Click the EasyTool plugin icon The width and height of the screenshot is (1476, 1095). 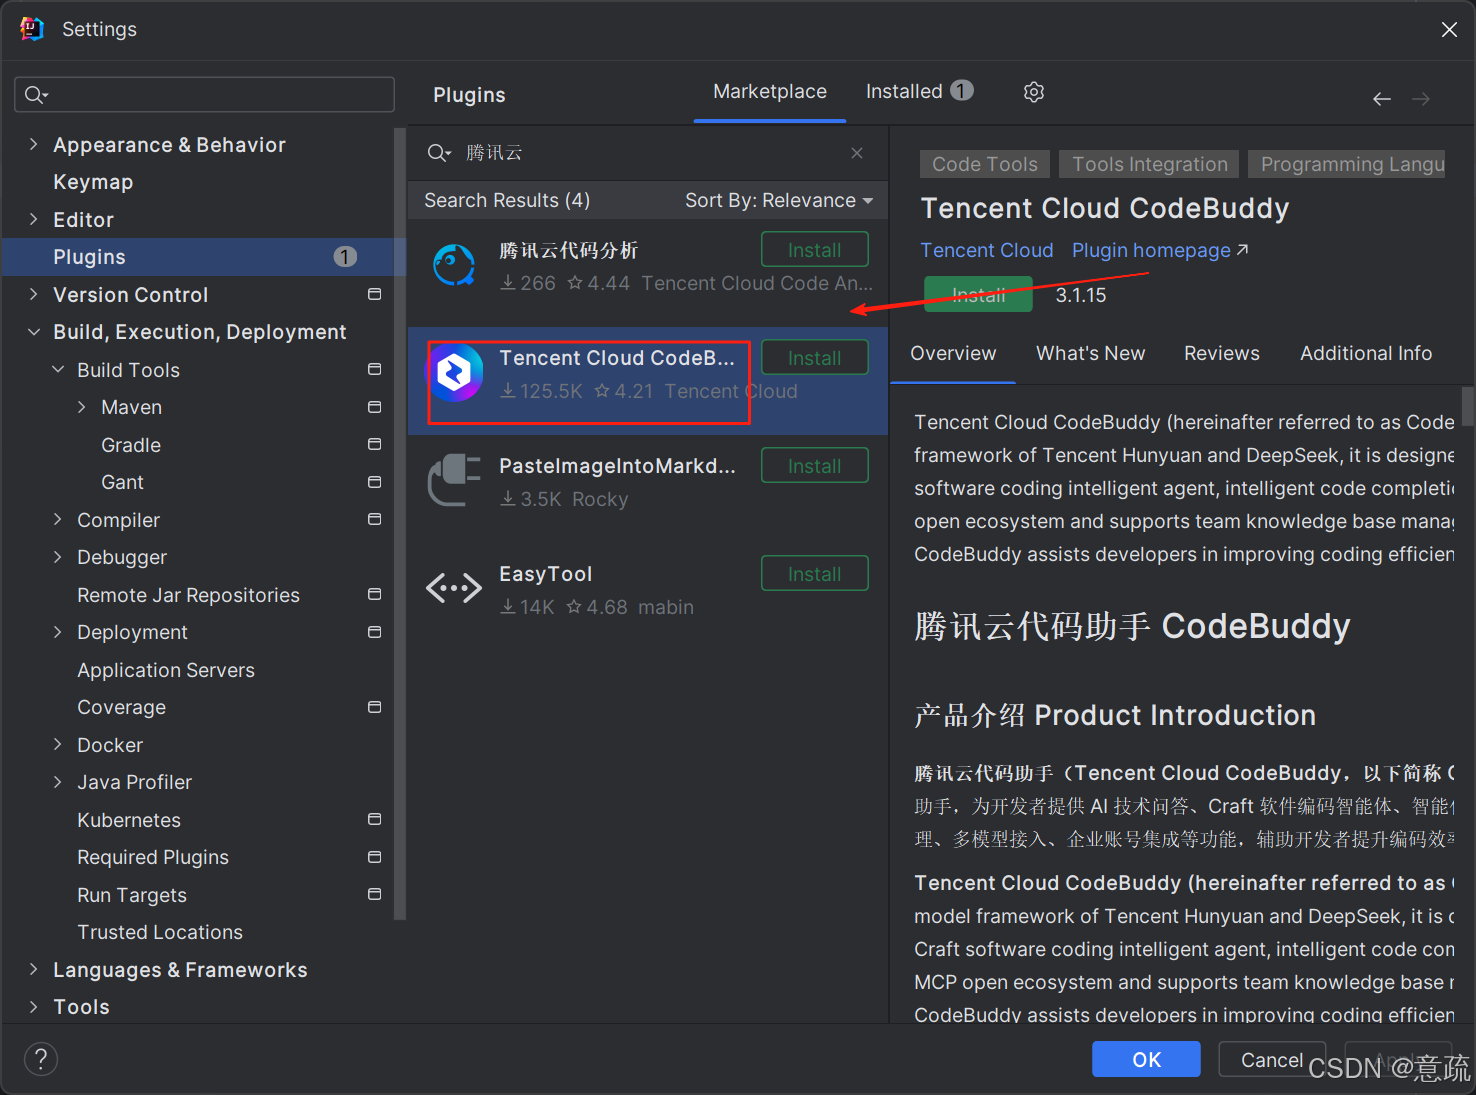[454, 589]
